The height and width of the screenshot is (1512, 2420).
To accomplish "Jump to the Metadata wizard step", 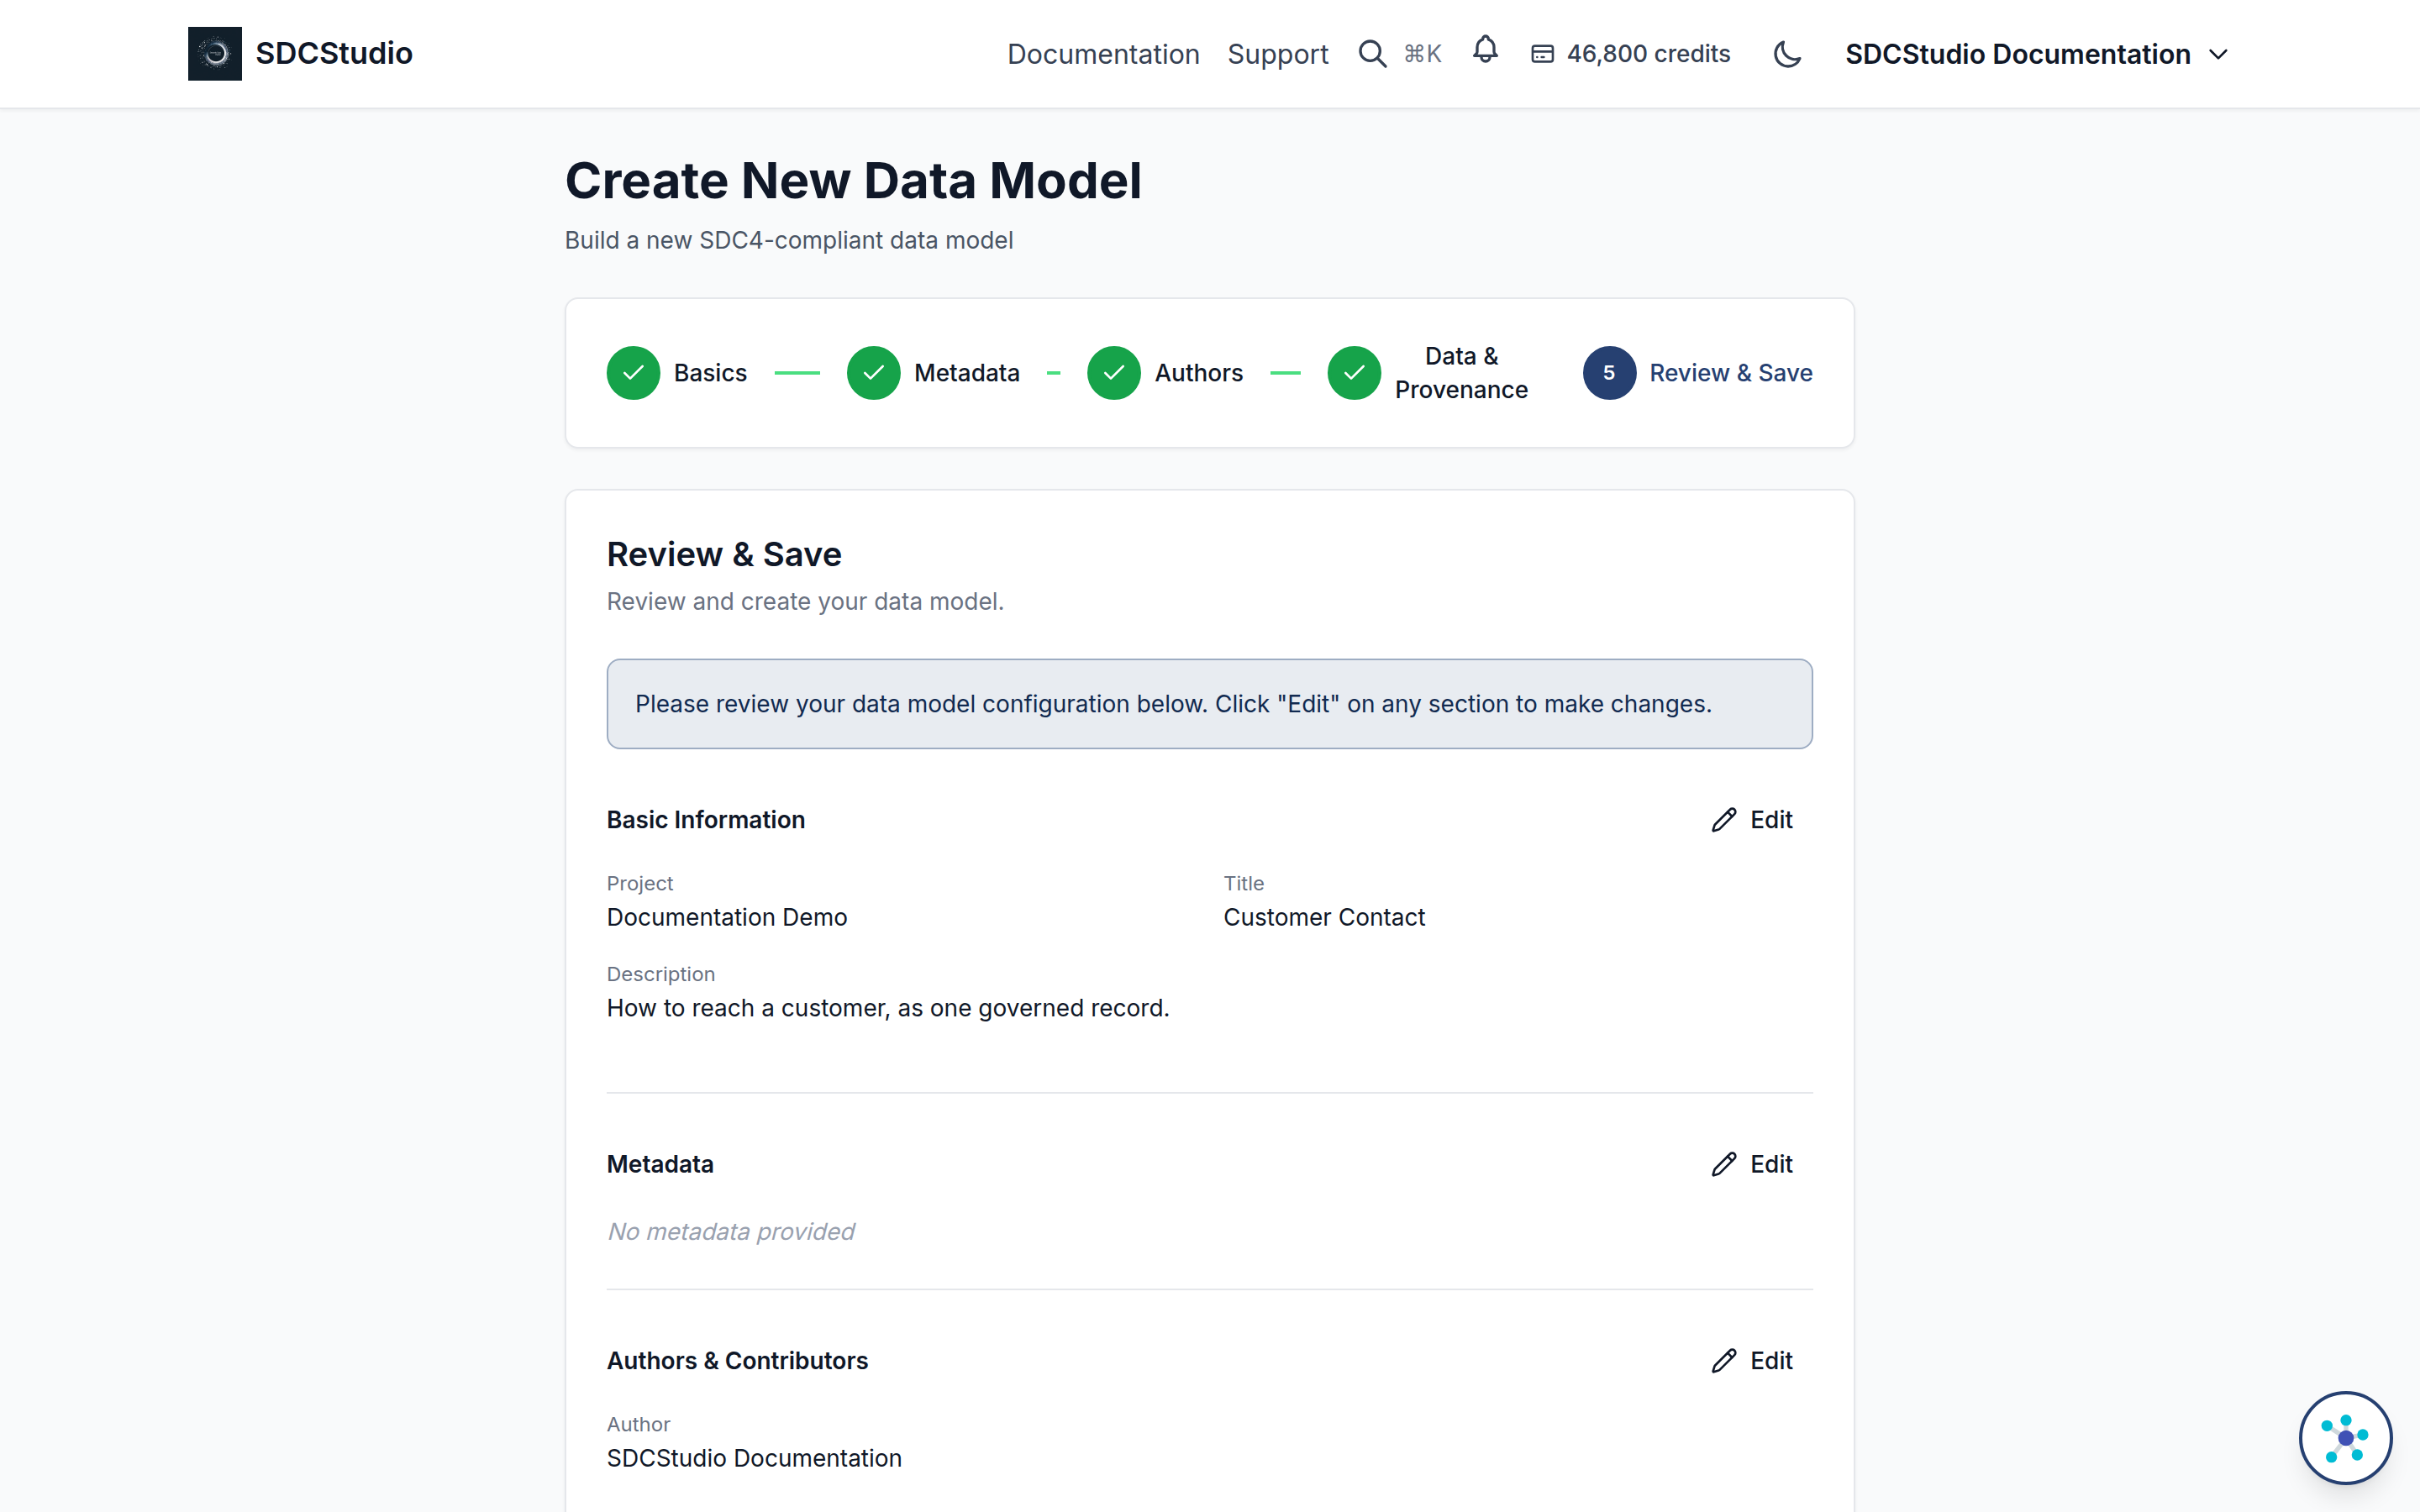I will pos(933,373).
